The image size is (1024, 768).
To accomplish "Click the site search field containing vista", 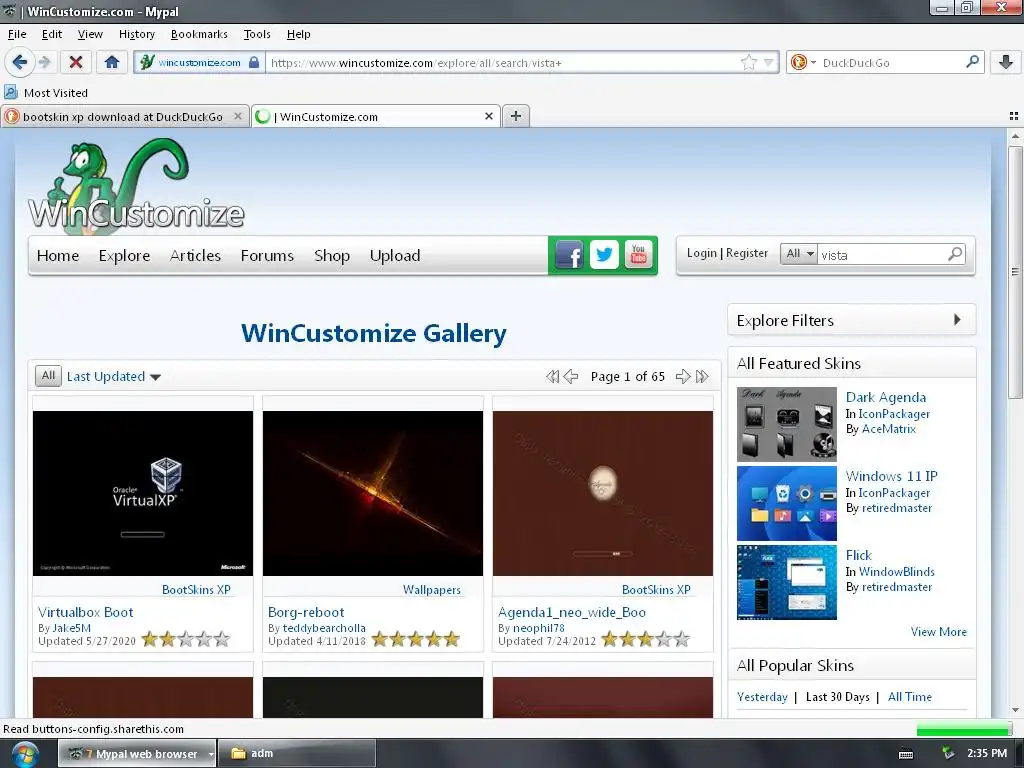I will [x=882, y=255].
